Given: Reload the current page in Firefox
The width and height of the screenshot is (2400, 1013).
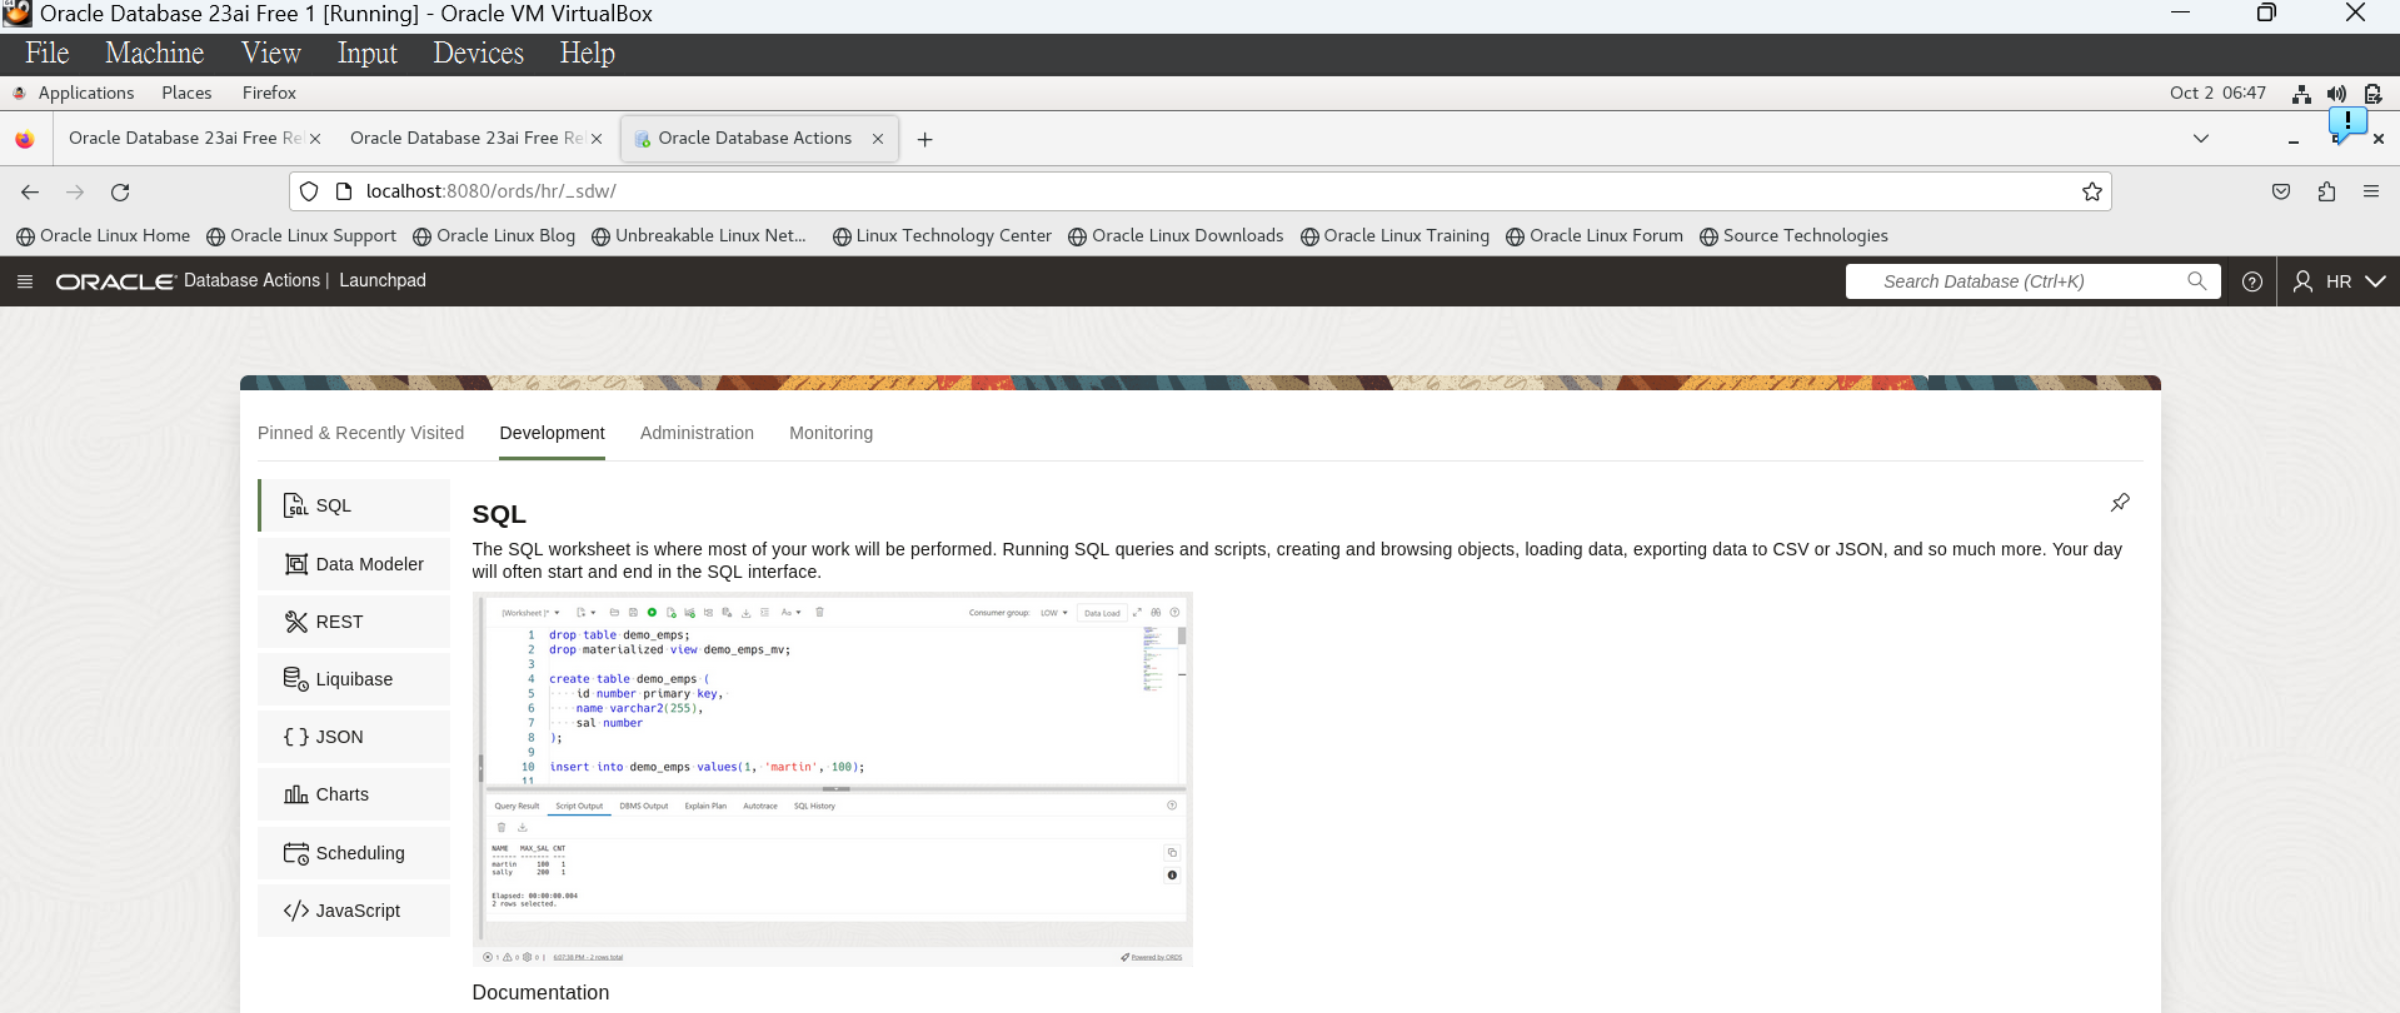Looking at the screenshot, I should pyautogui.click(x=120, y=192).
